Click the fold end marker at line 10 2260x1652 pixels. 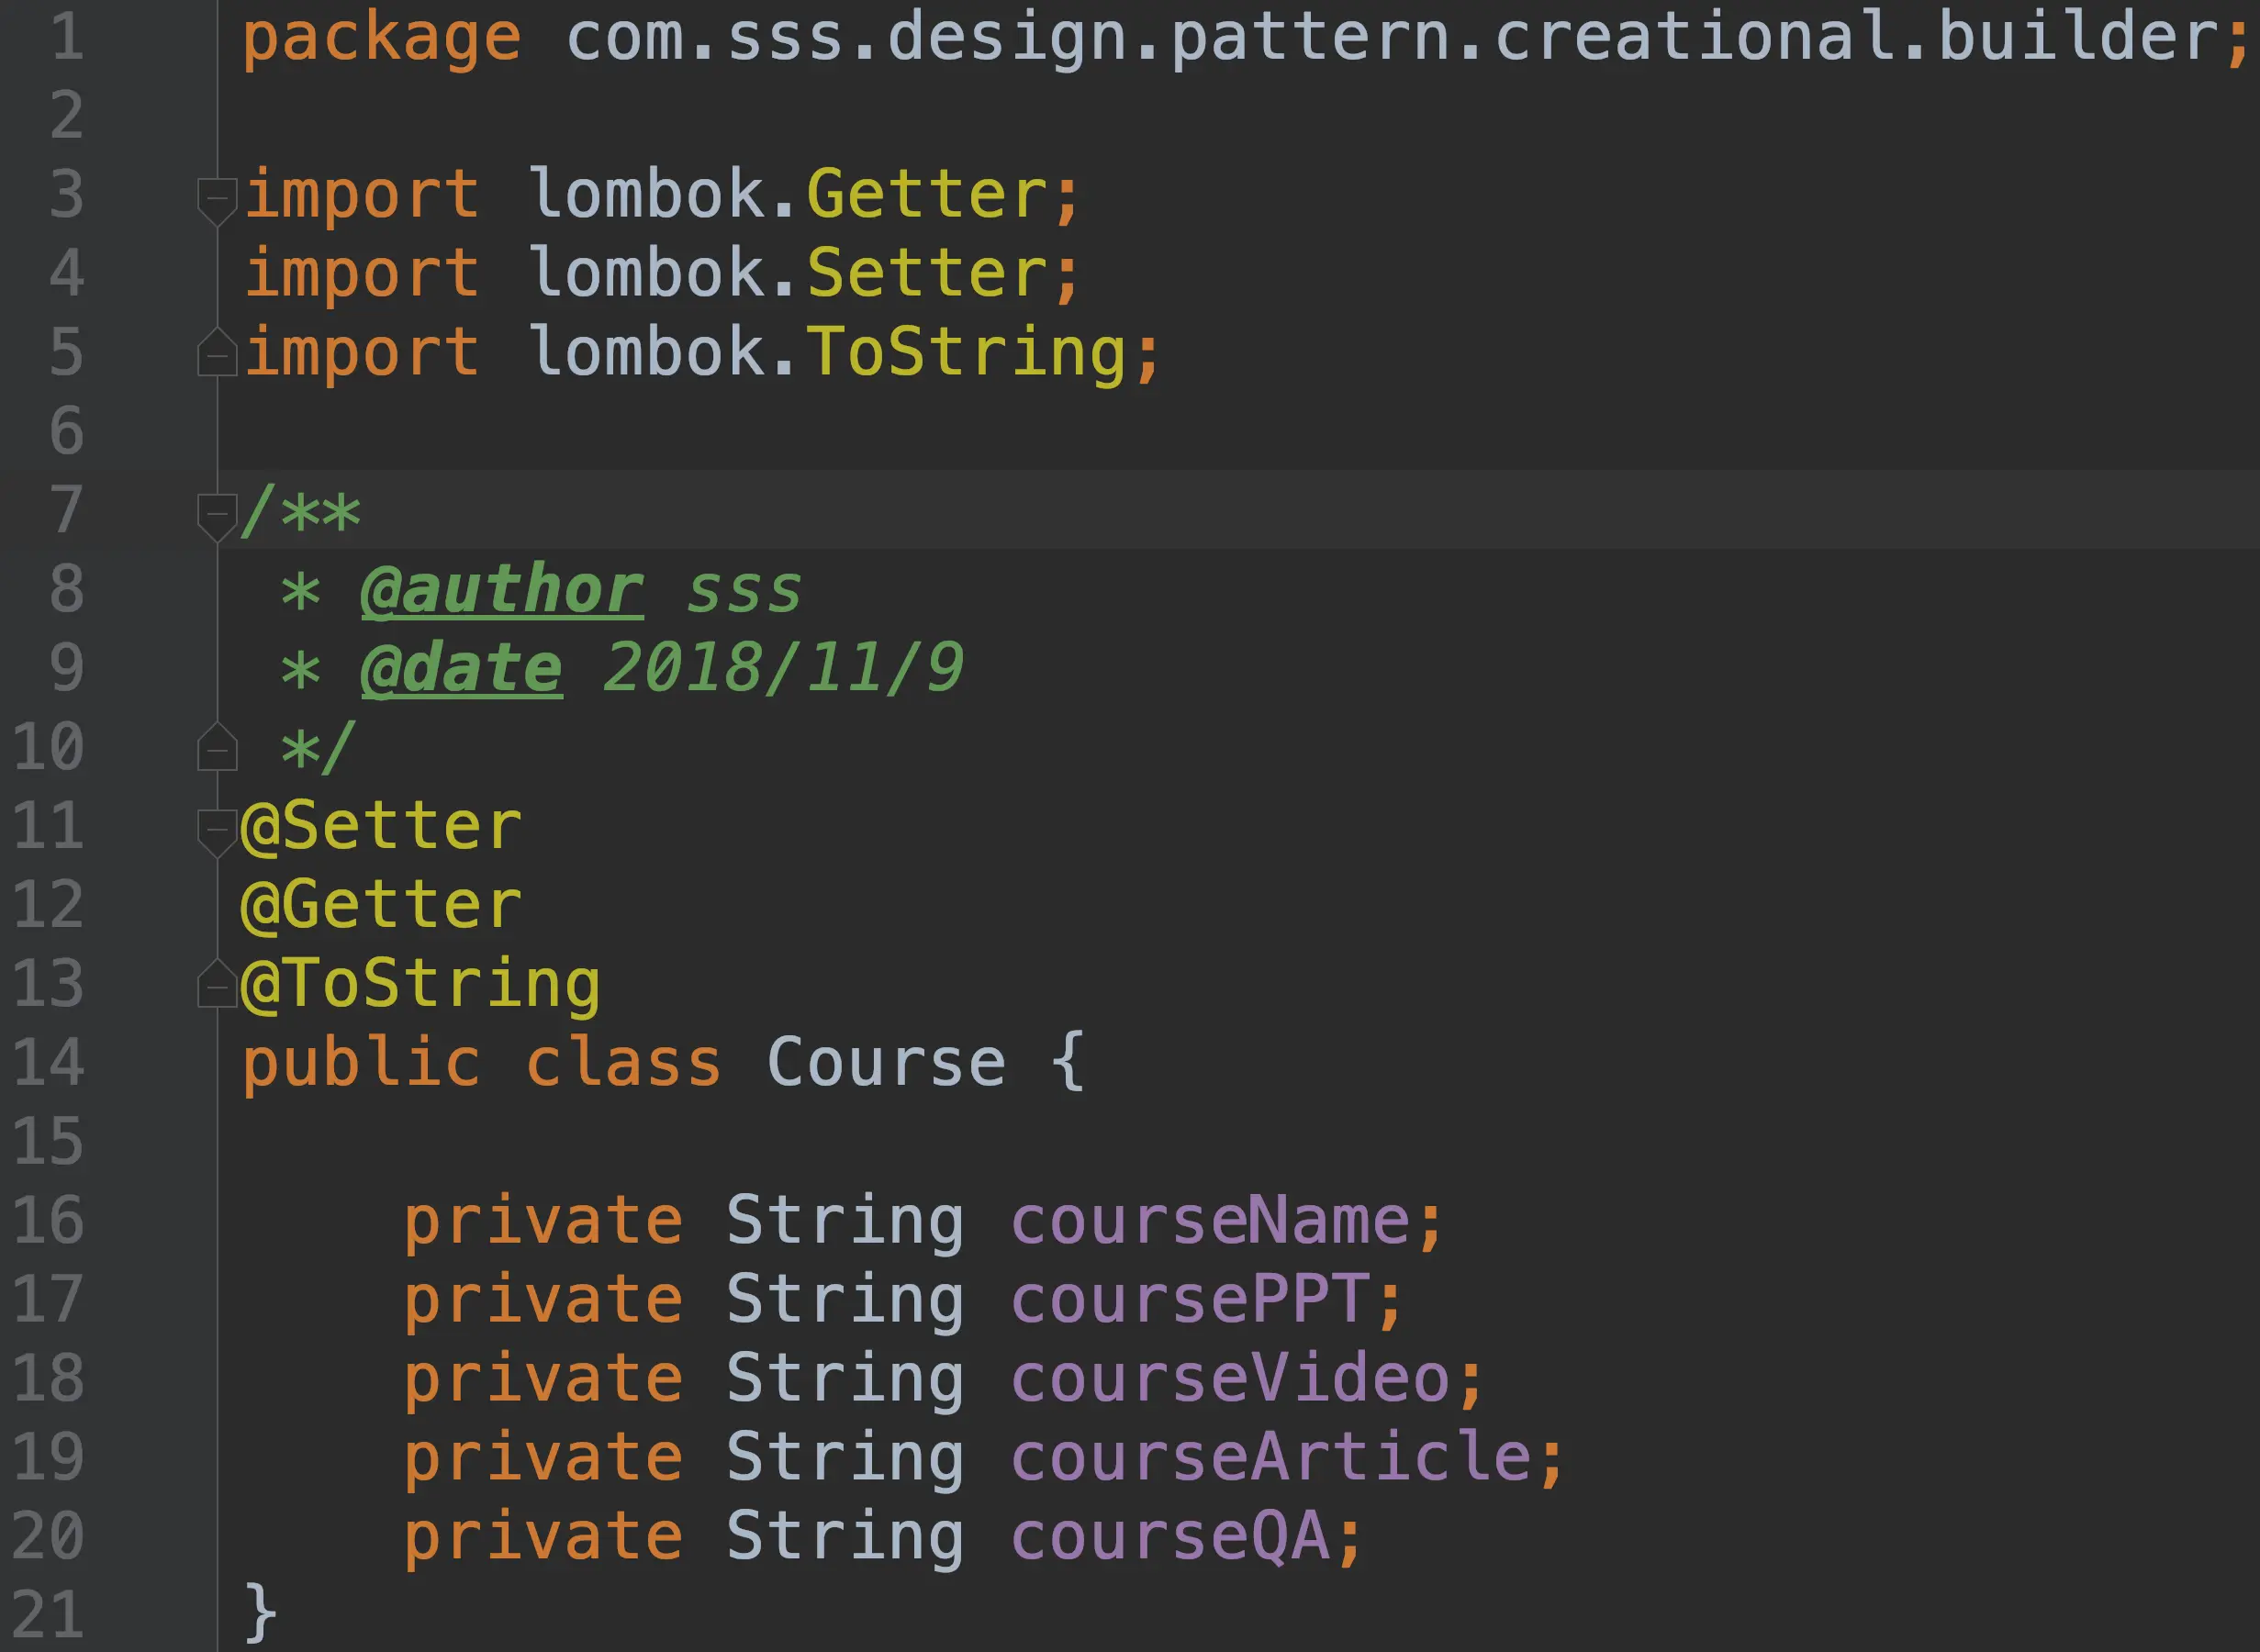click(217, 749)
